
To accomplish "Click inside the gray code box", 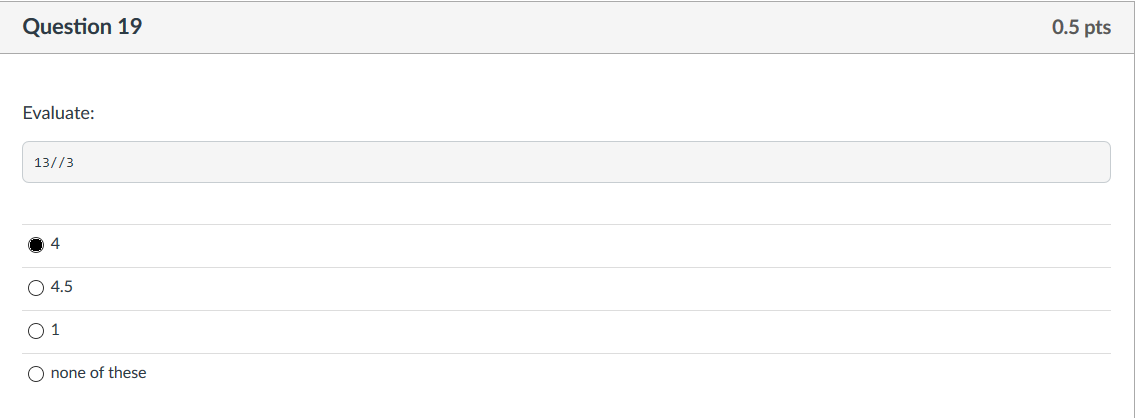I will (x=566, y=162).
